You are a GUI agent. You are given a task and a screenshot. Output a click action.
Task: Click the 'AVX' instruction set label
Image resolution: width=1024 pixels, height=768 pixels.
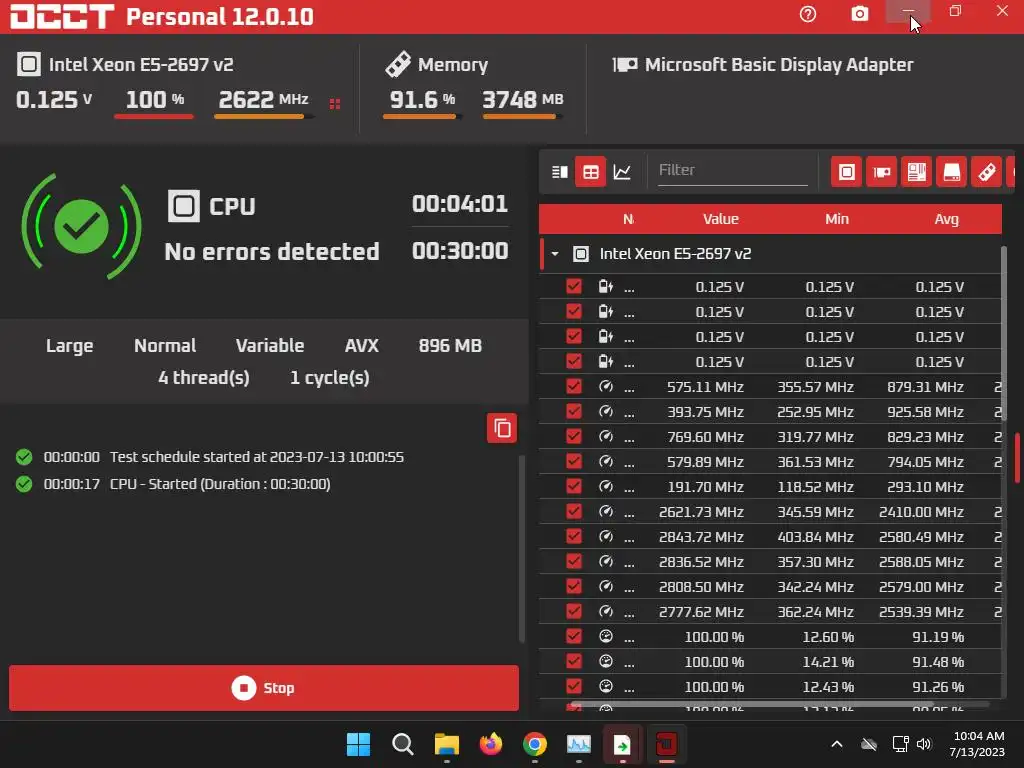pos(361,345)
